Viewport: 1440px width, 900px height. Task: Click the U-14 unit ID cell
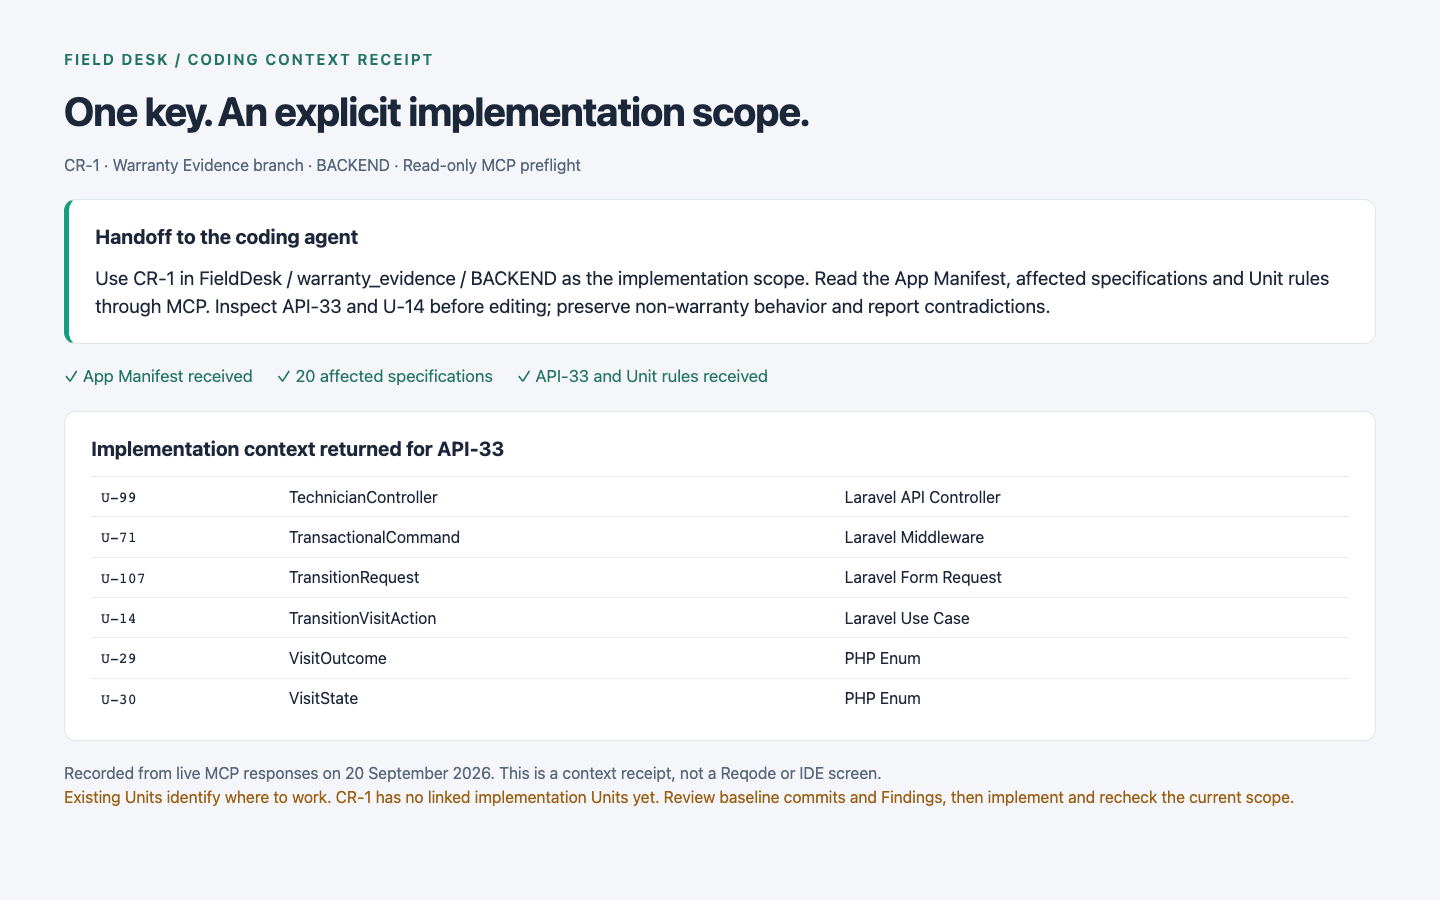(x=118, y=618)
